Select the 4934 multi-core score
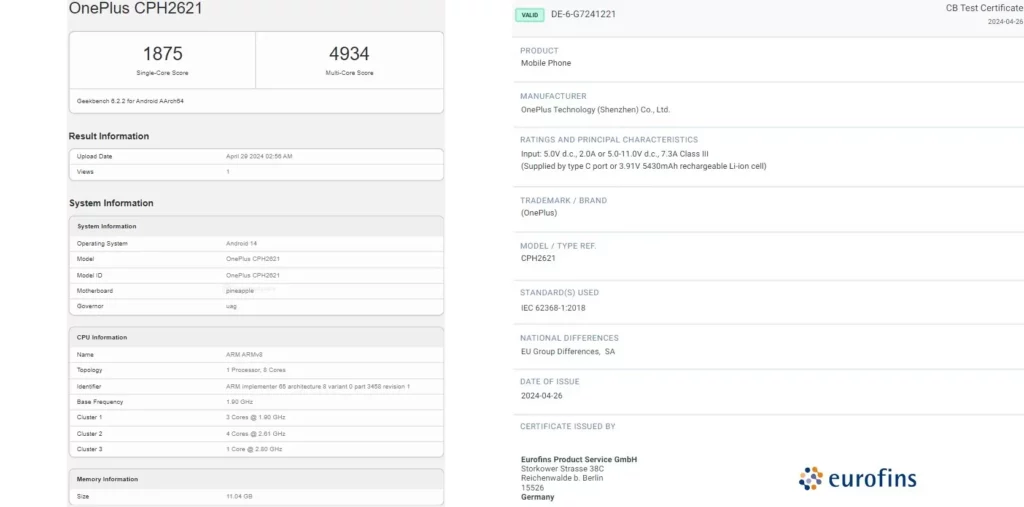 (349, 54)
